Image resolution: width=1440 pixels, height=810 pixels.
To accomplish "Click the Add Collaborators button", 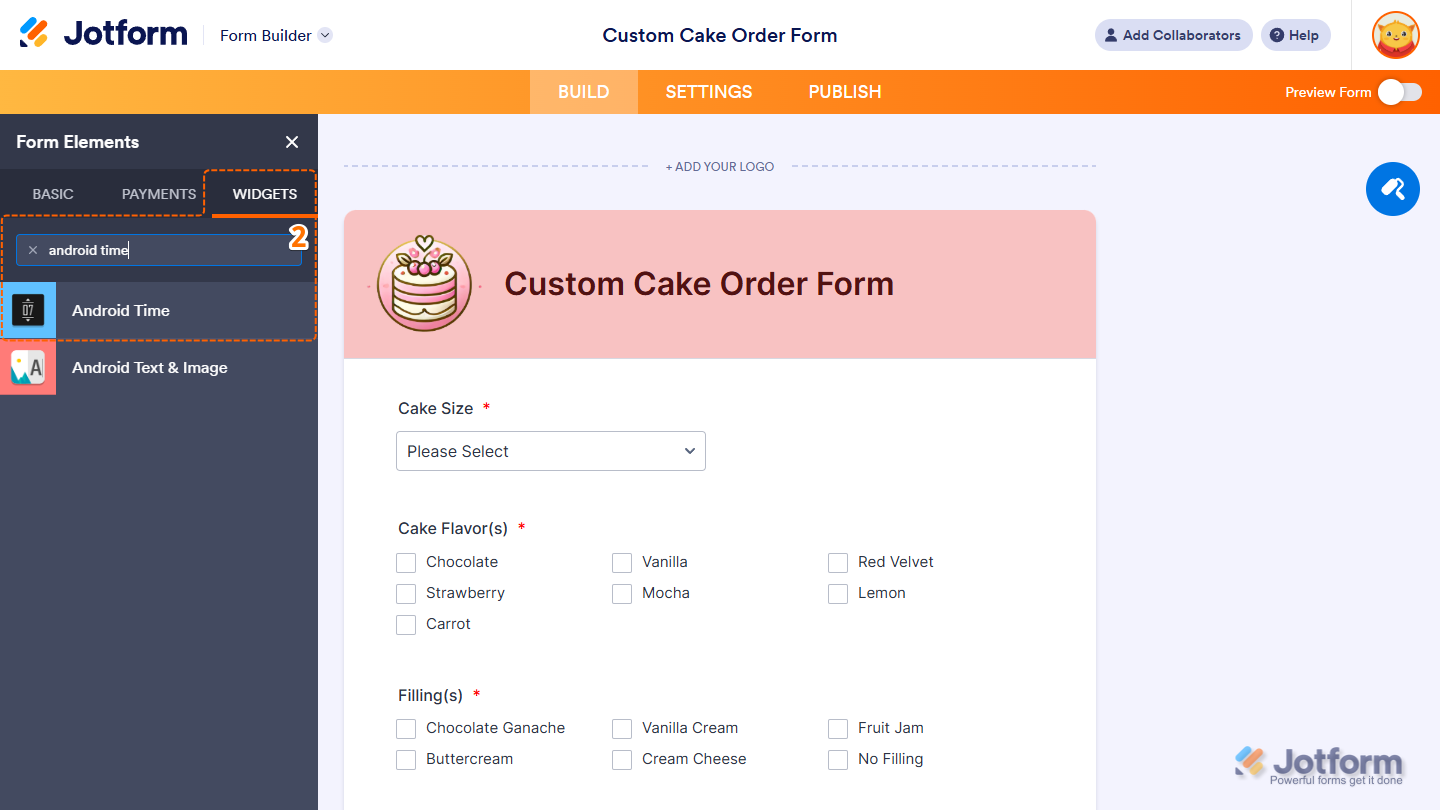I will (x=1173, y=35).
